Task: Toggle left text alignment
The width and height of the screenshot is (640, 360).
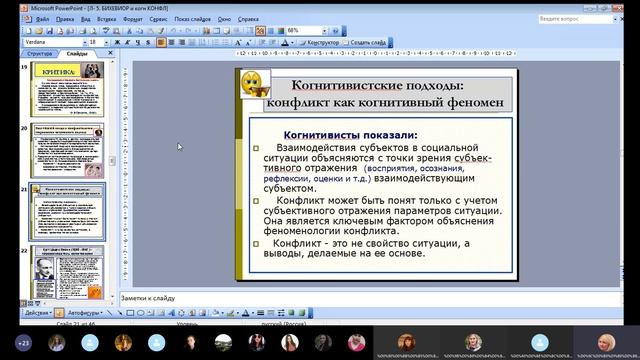Action: (x=161, y=42)
